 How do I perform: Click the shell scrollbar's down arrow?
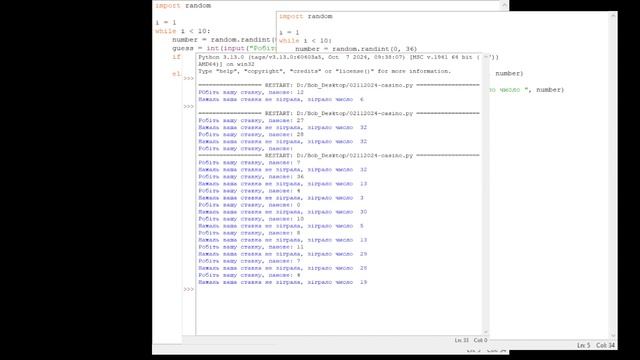(x=486, y=332)
